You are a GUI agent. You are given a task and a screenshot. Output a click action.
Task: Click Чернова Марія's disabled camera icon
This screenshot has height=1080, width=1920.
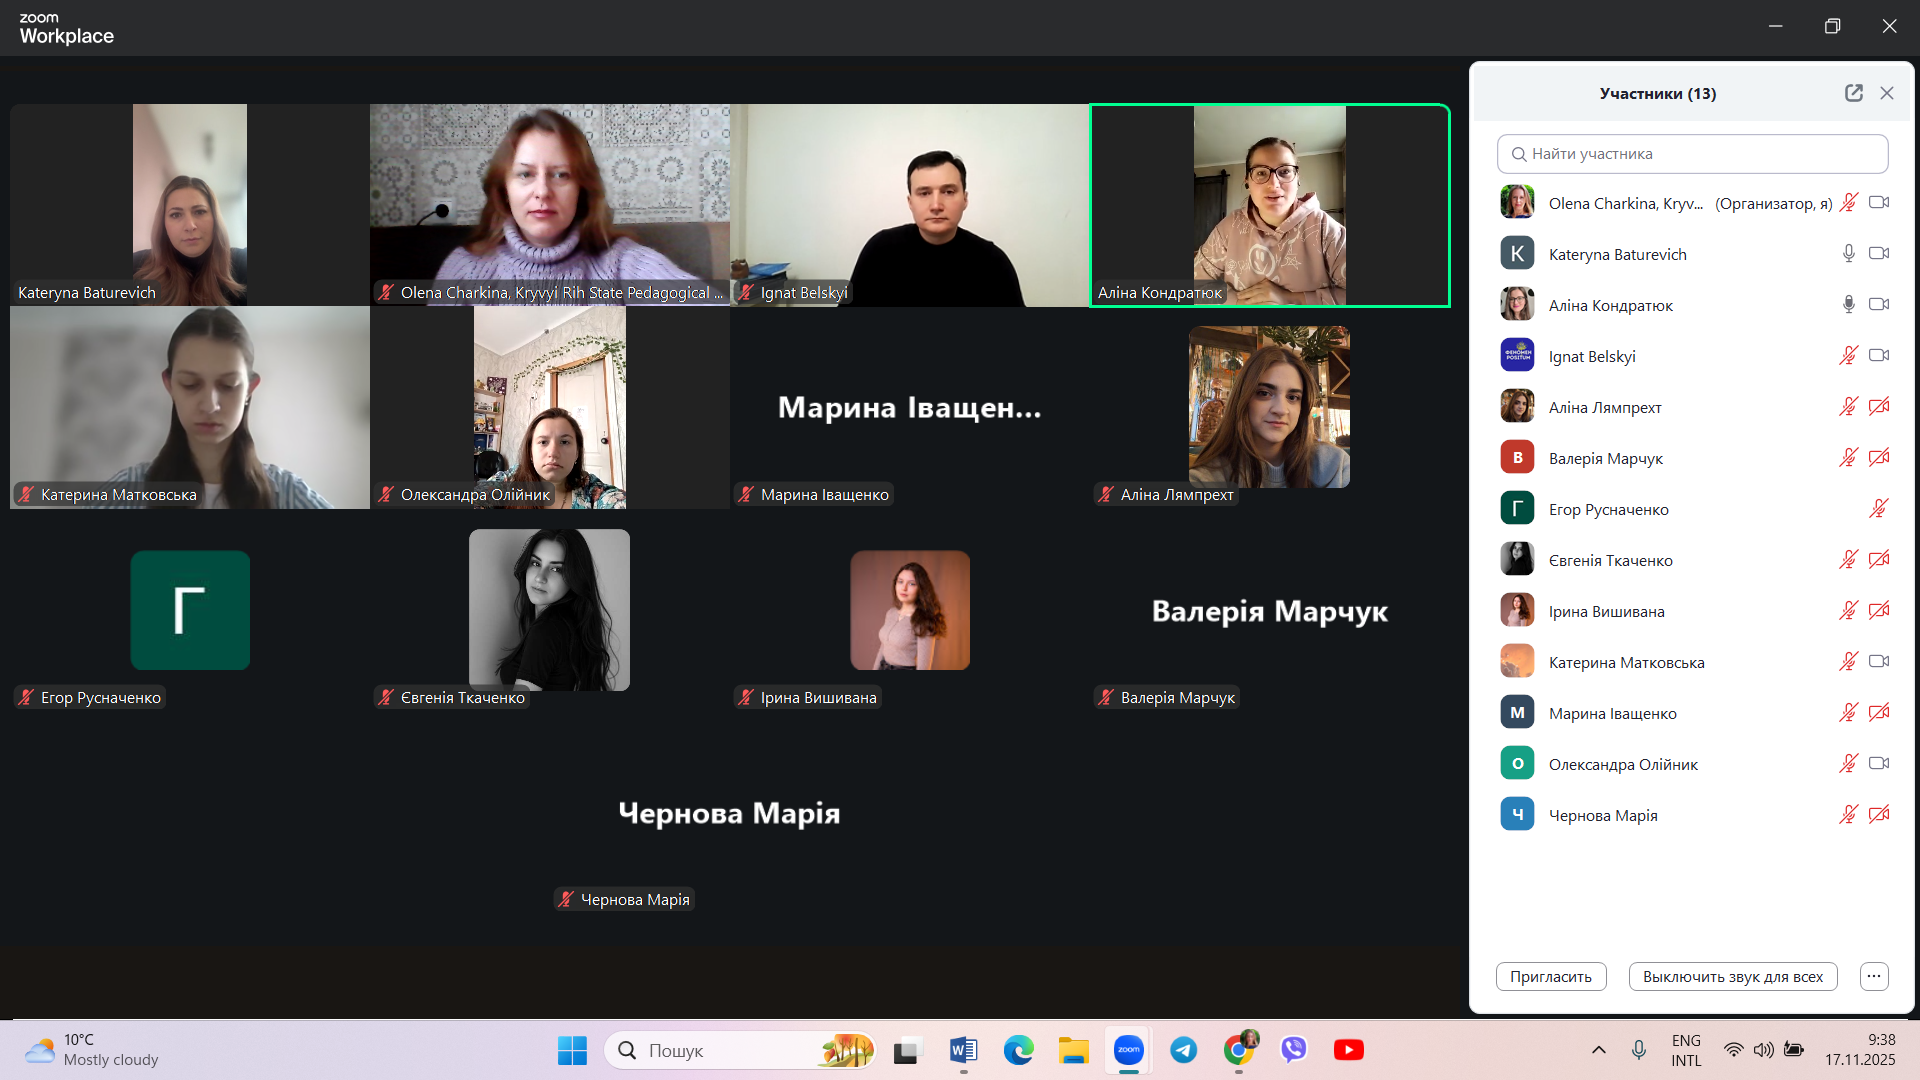click(x=1879, y=815)
